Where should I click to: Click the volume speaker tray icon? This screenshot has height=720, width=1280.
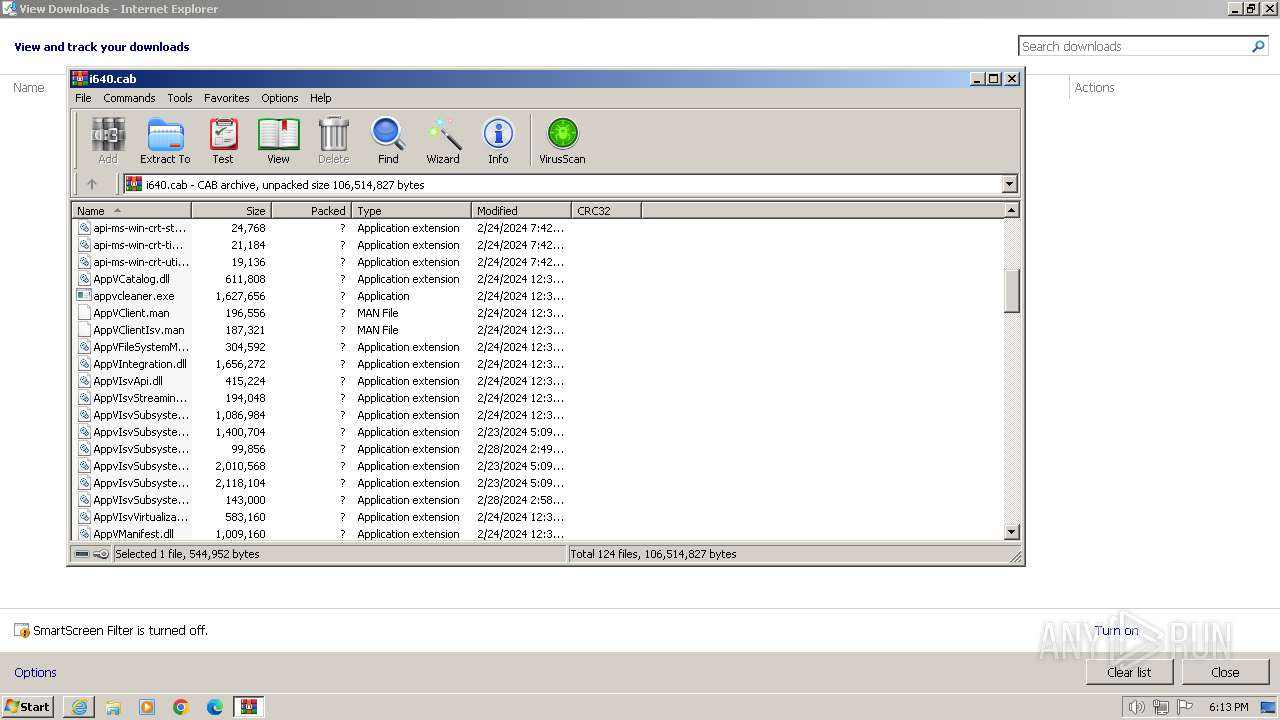(x=1137, y=707)
